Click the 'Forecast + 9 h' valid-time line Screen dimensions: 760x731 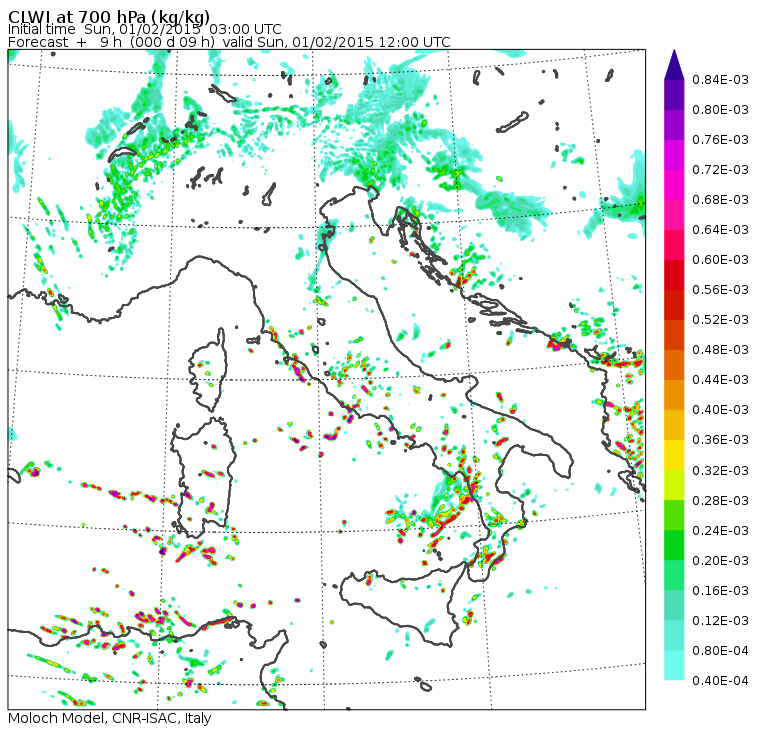click(x=229, y=42)
